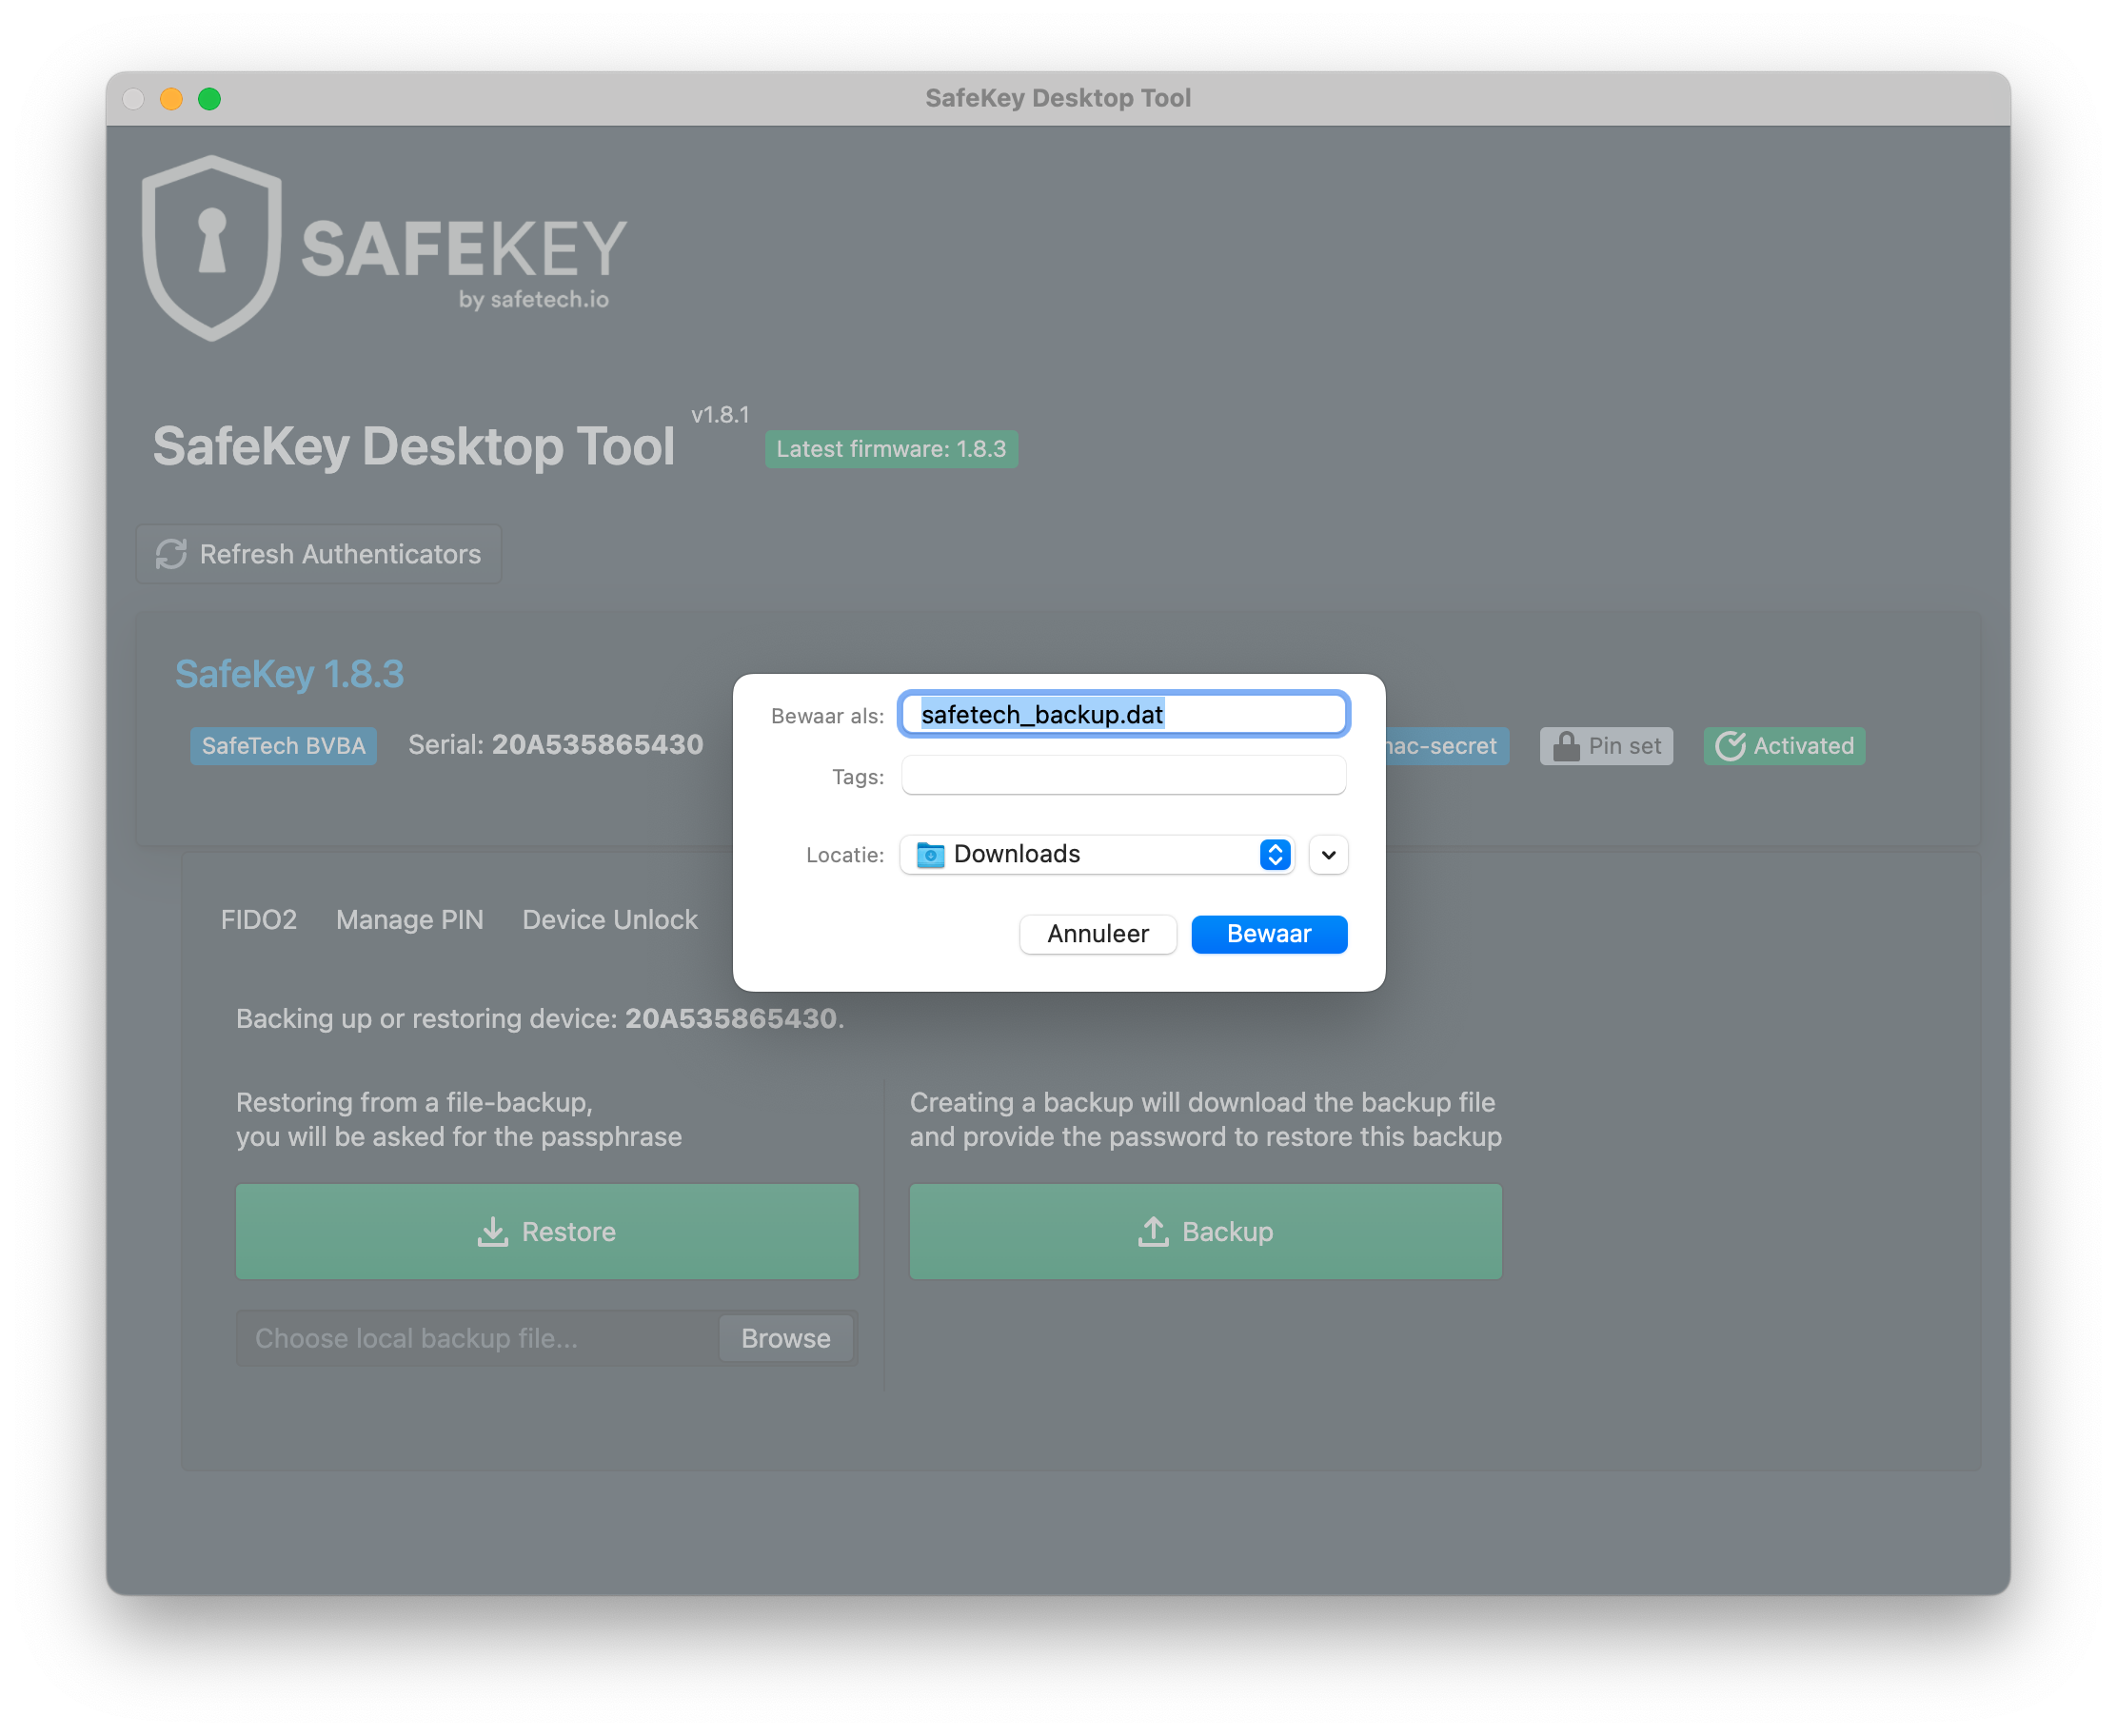2117x1736 pixels.
Task: Click the SafeTech BVBA badge
Action: coord(284,746)
